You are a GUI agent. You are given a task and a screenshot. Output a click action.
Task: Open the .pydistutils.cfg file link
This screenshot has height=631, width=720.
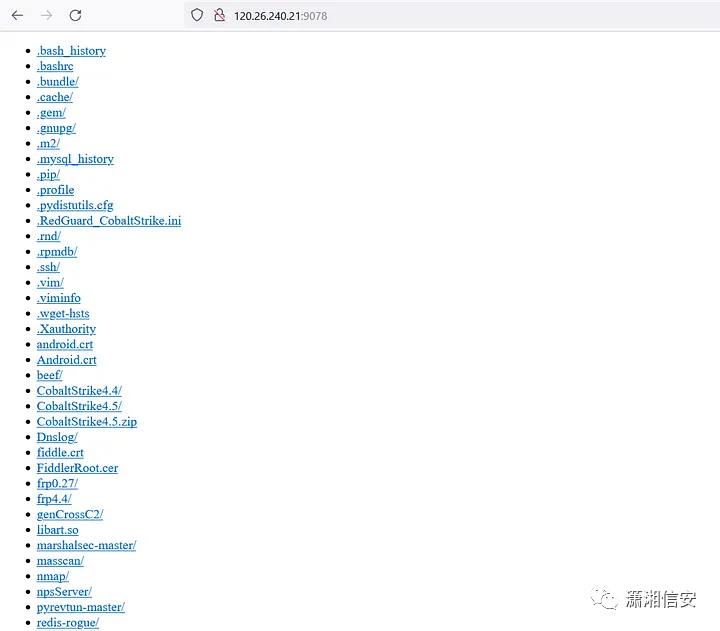75,205
